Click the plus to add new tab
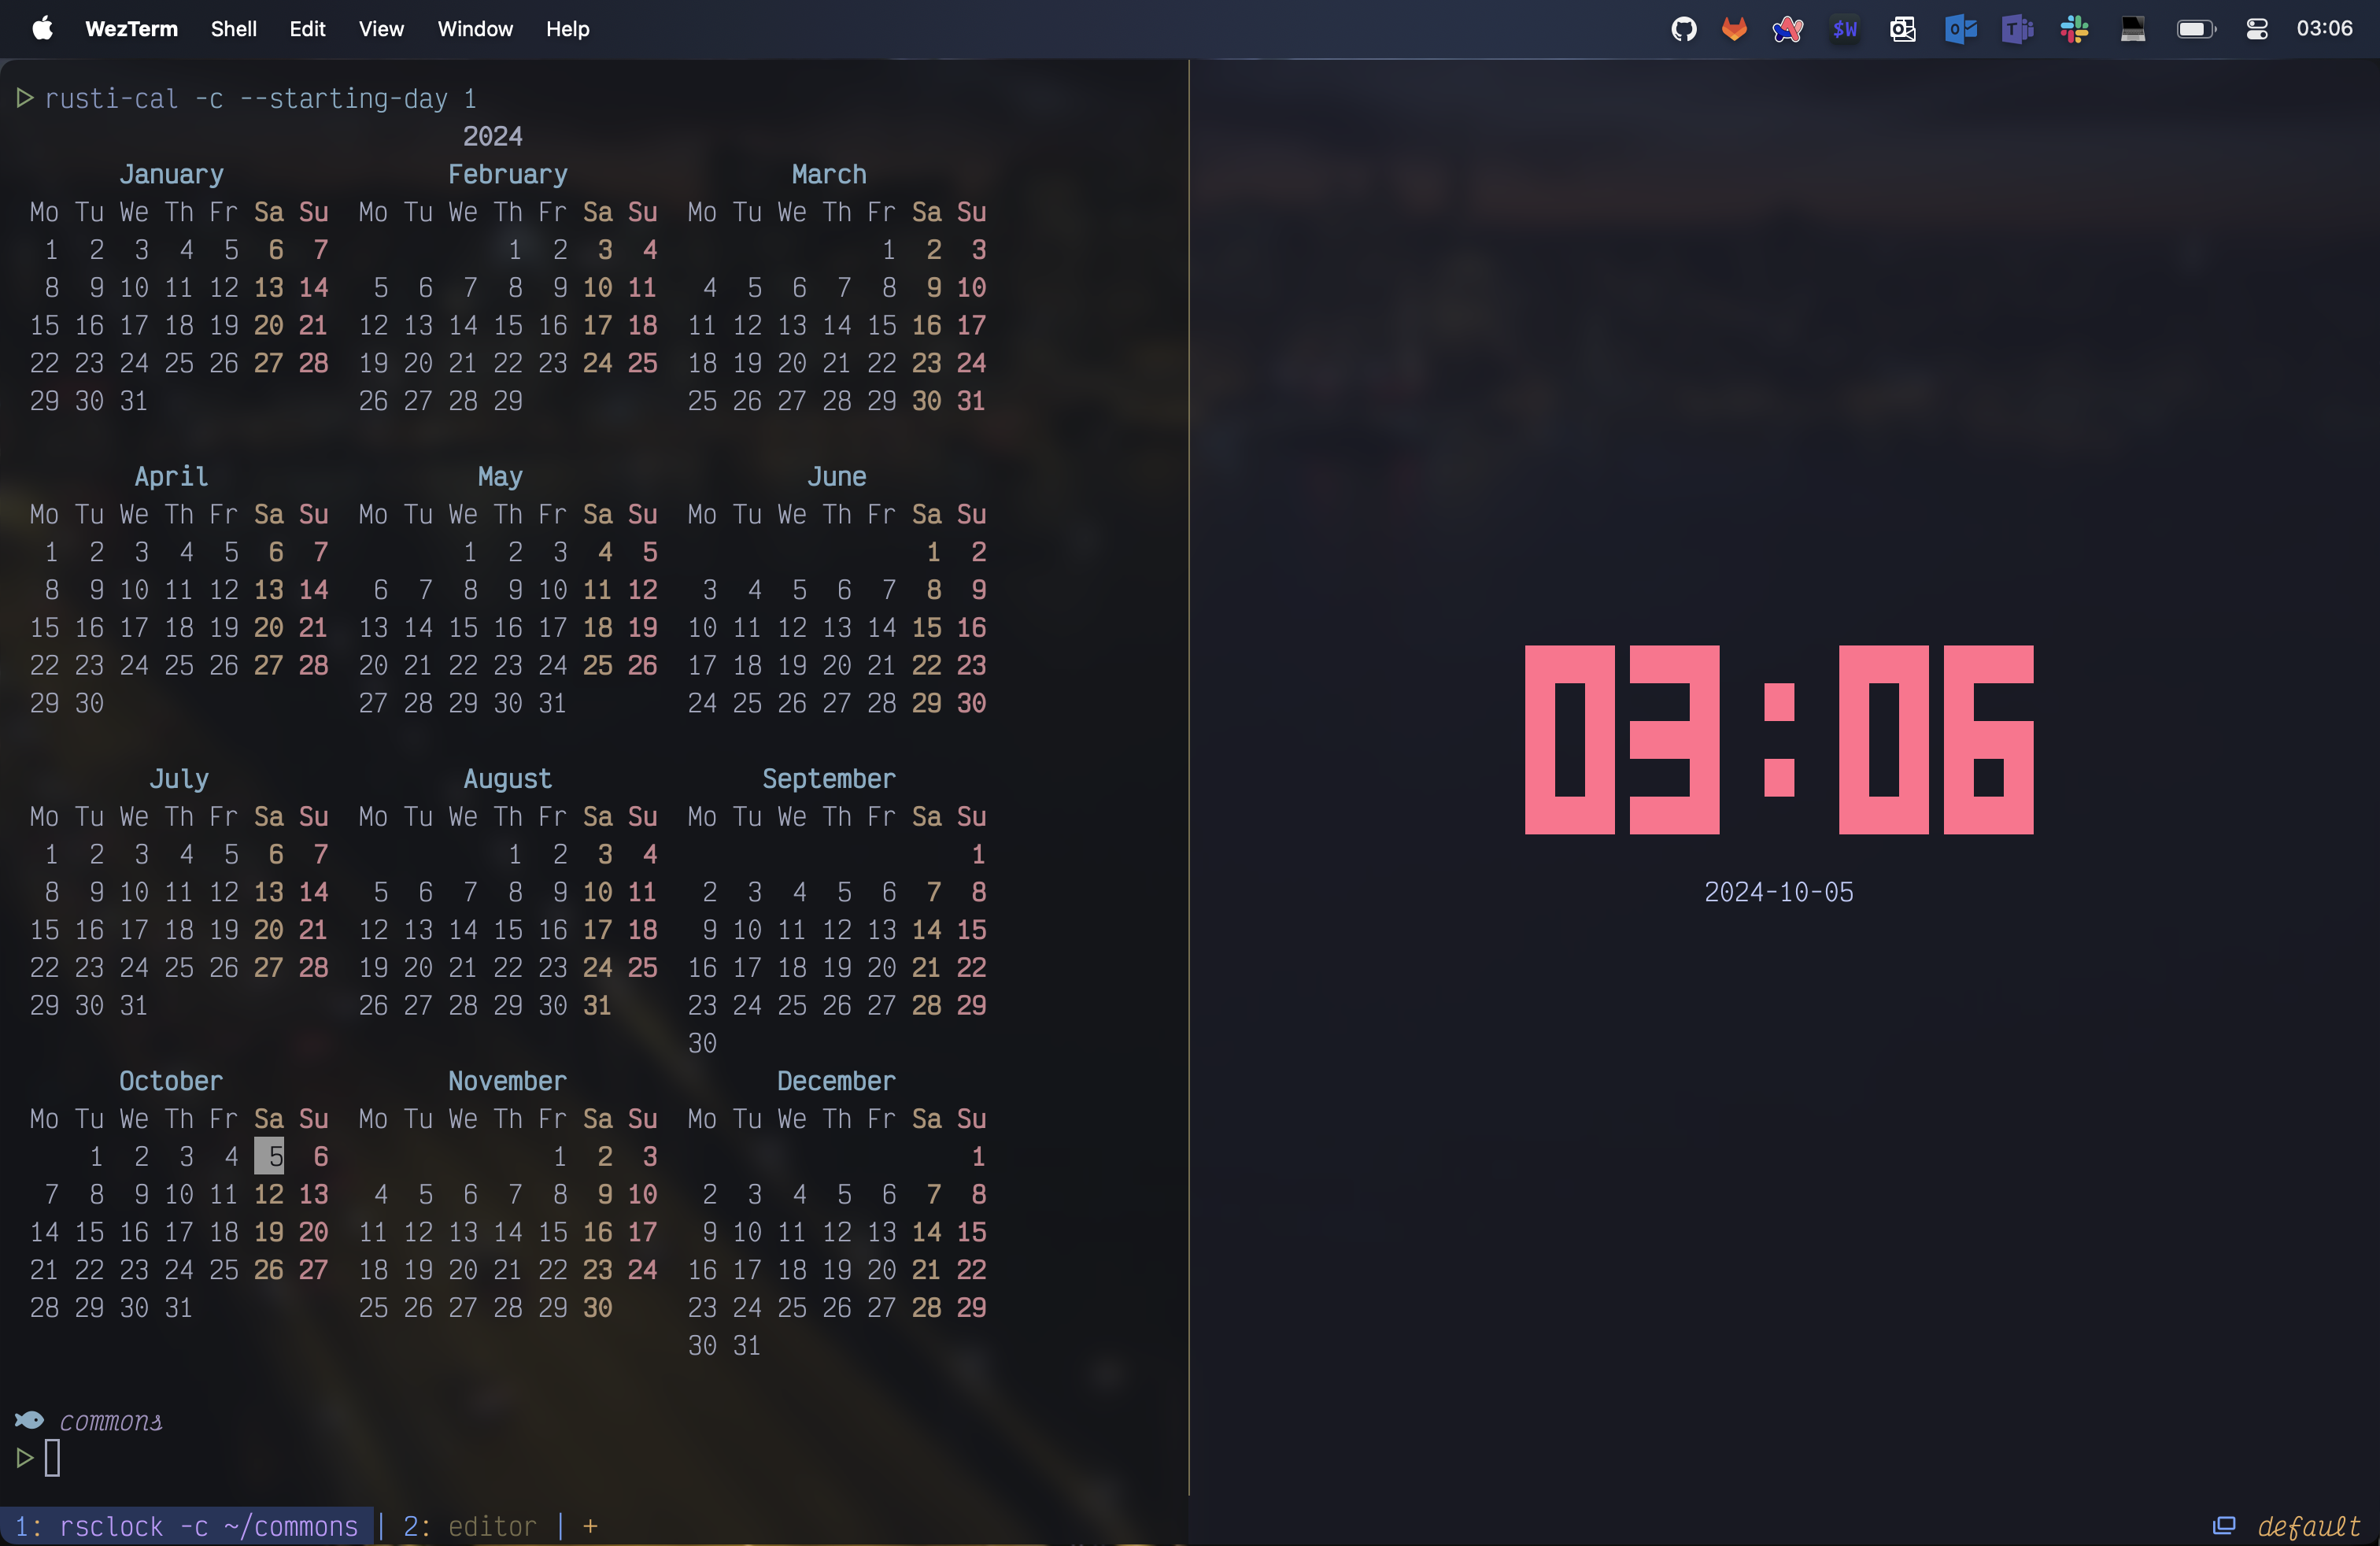 point(590,1526)
